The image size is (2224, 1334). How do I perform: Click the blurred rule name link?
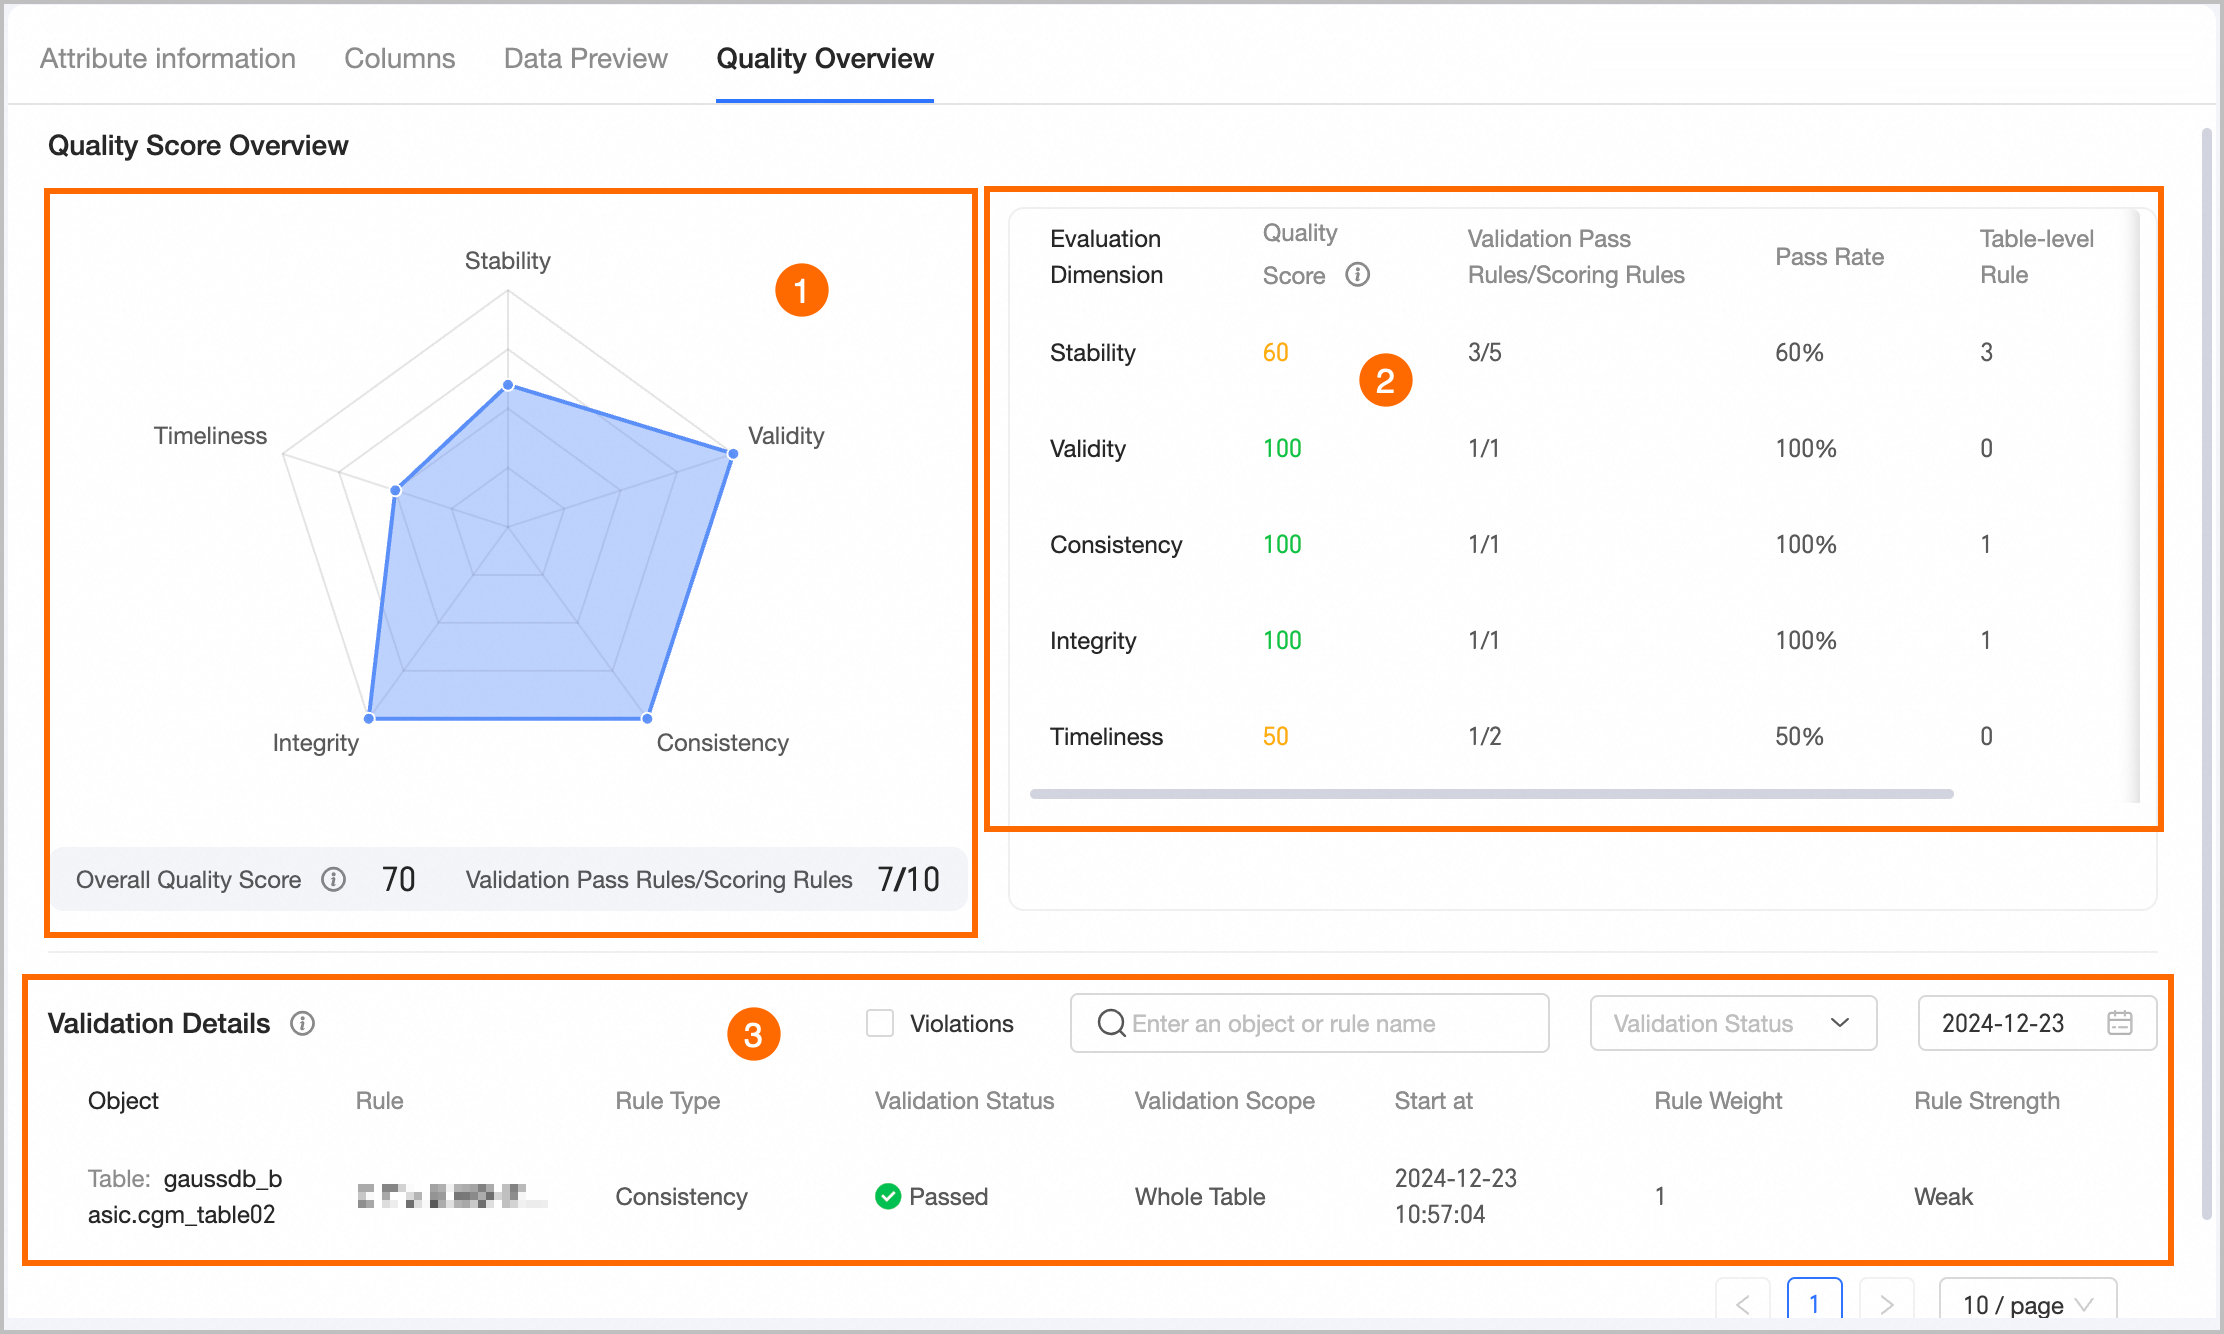point(452,1196)
